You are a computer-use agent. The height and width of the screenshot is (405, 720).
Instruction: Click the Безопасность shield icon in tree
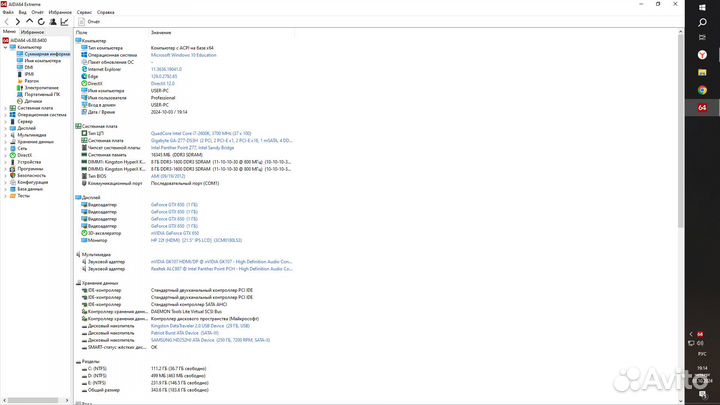tap(13, 175)
